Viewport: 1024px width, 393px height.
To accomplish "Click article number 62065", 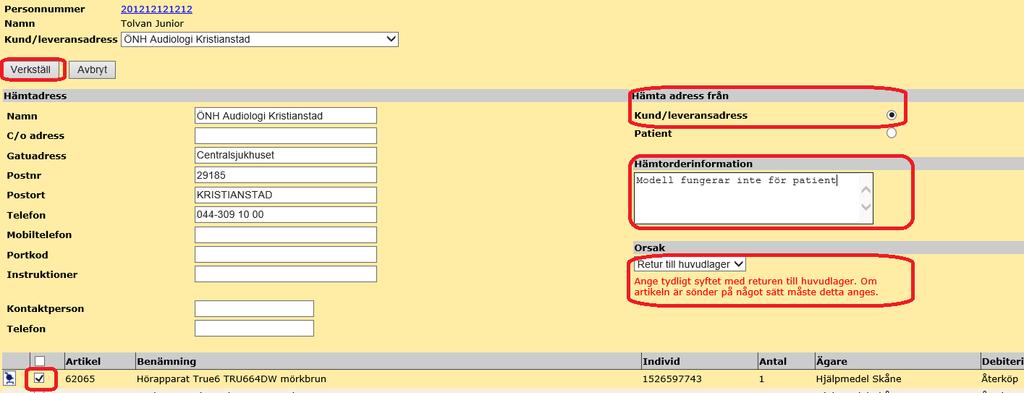I will tap(79, 379).
